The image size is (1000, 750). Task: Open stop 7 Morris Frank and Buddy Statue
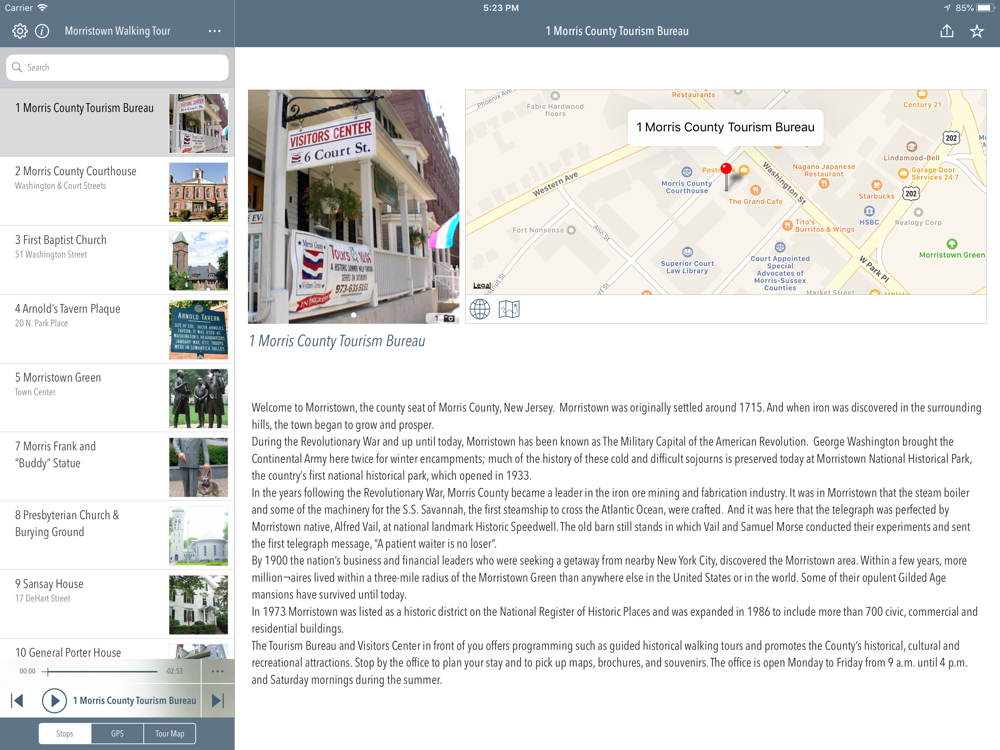(x=117, y=467)
